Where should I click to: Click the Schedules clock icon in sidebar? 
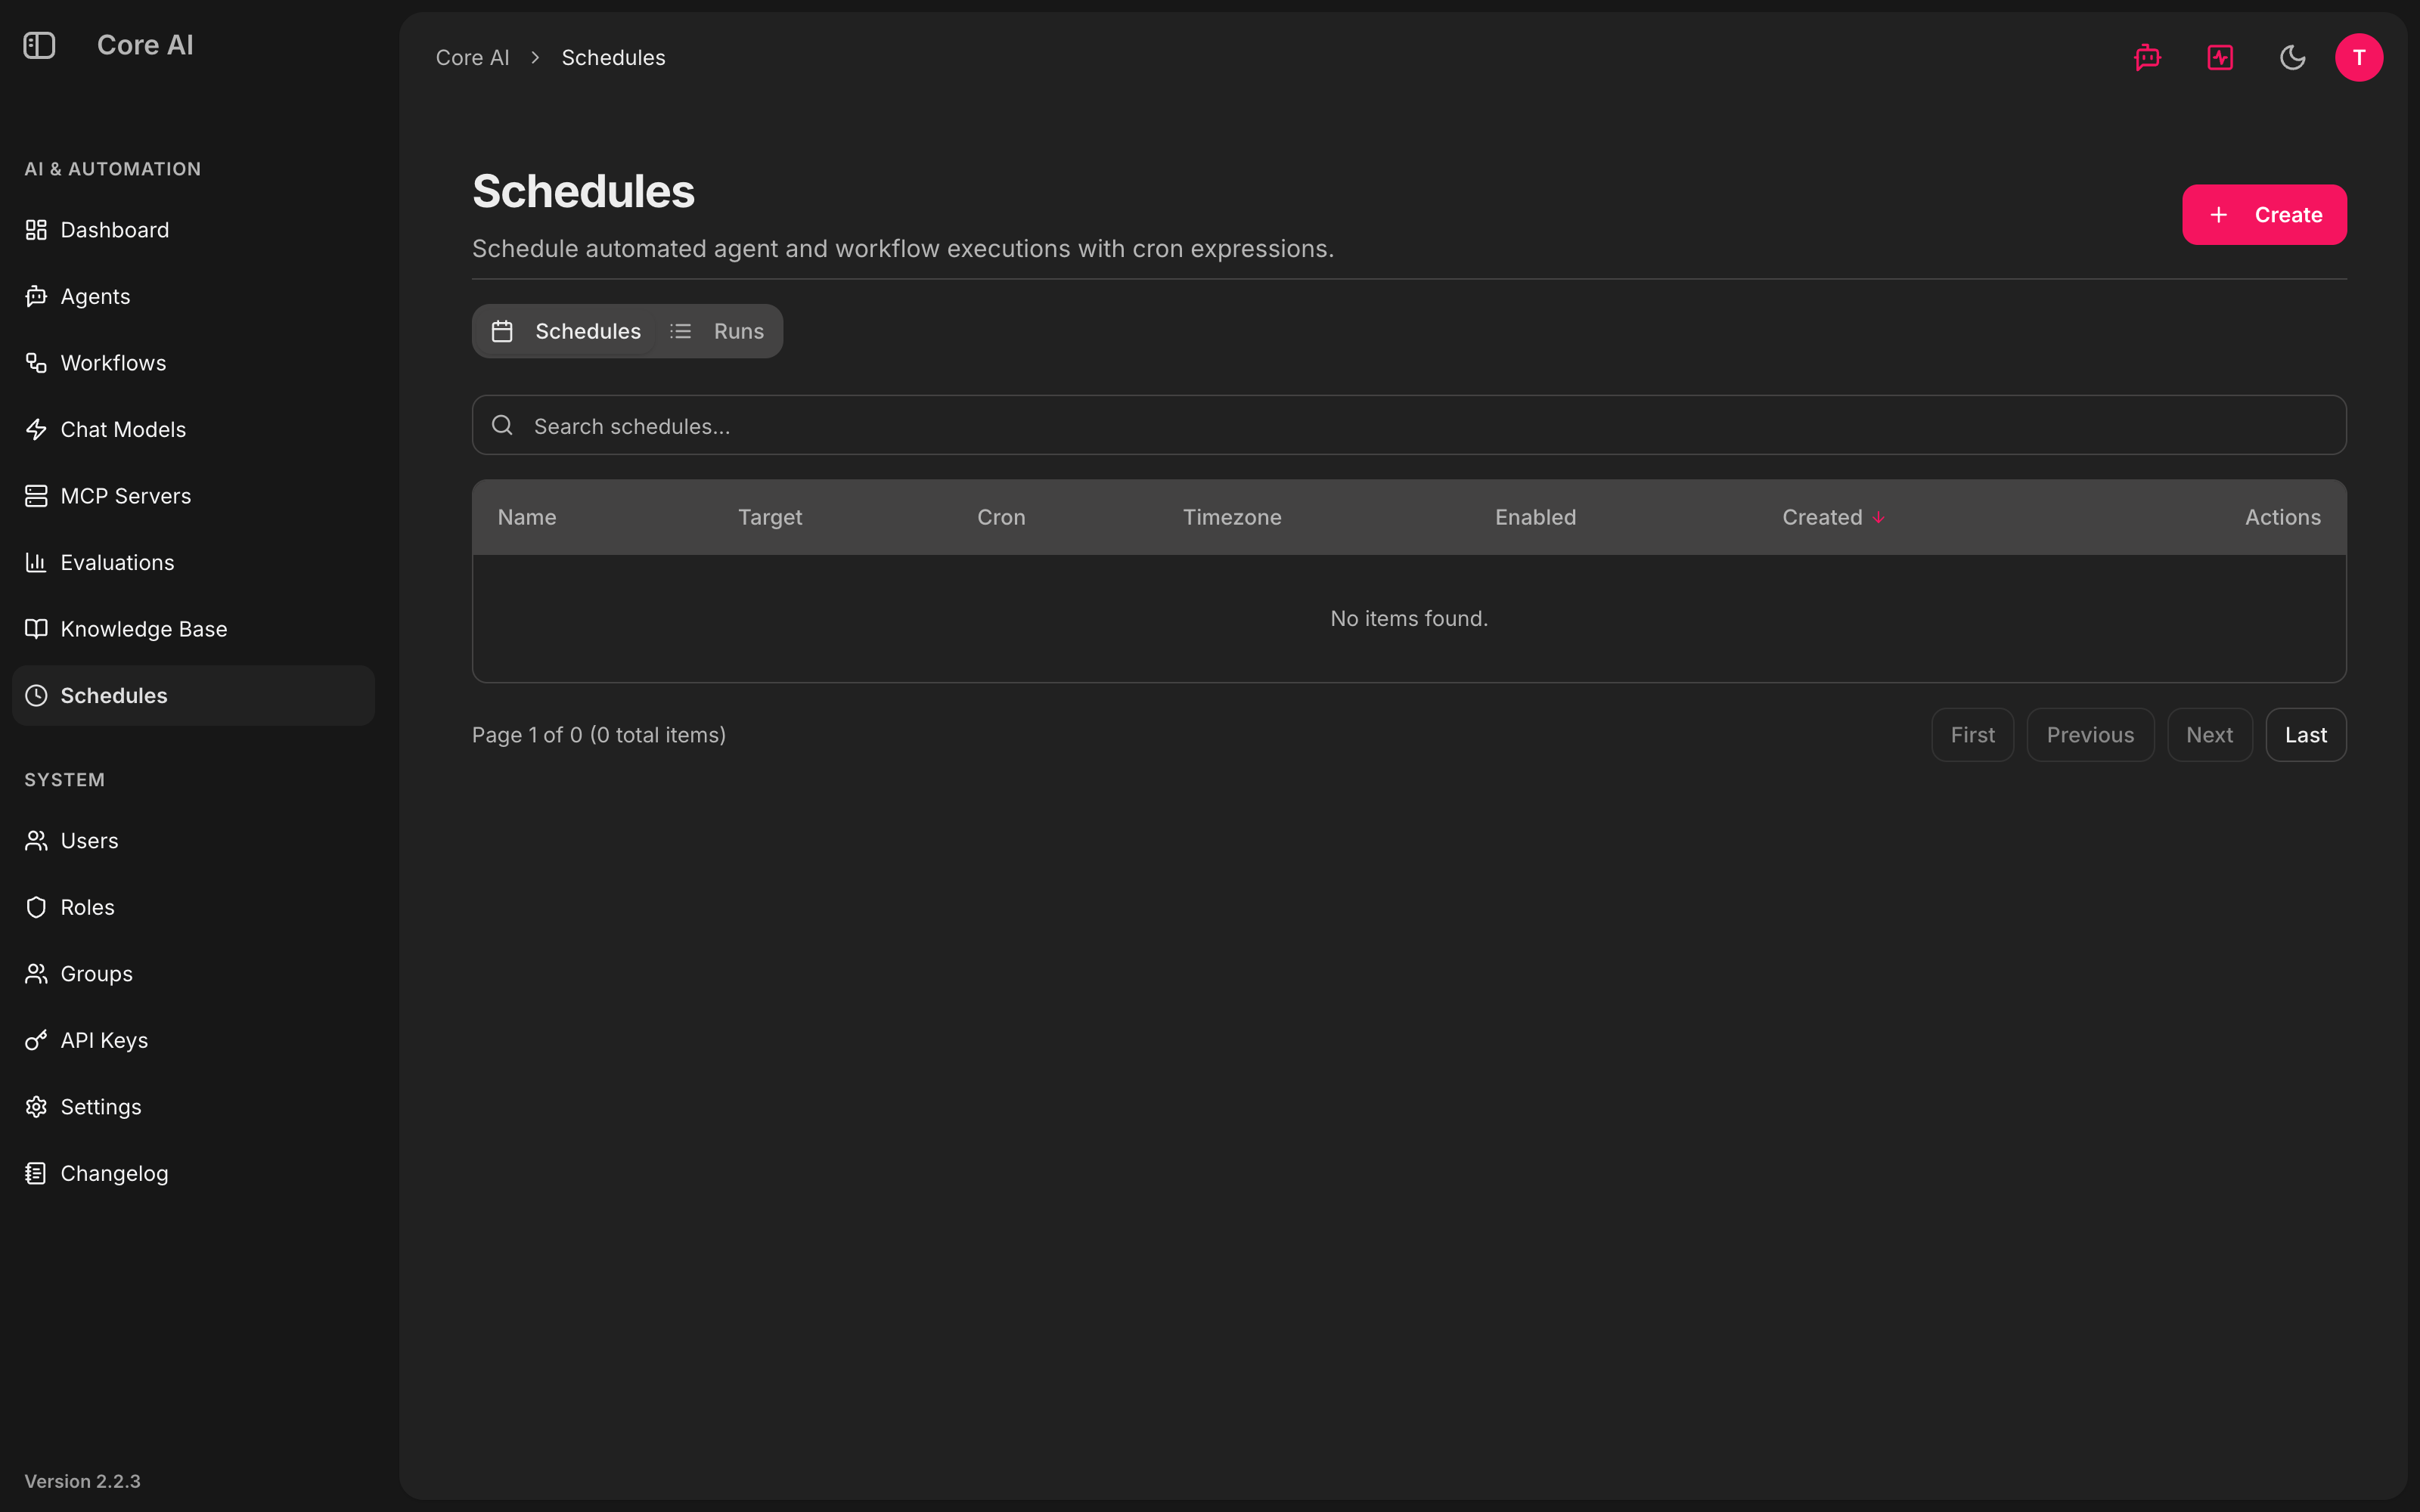point(36,695)
